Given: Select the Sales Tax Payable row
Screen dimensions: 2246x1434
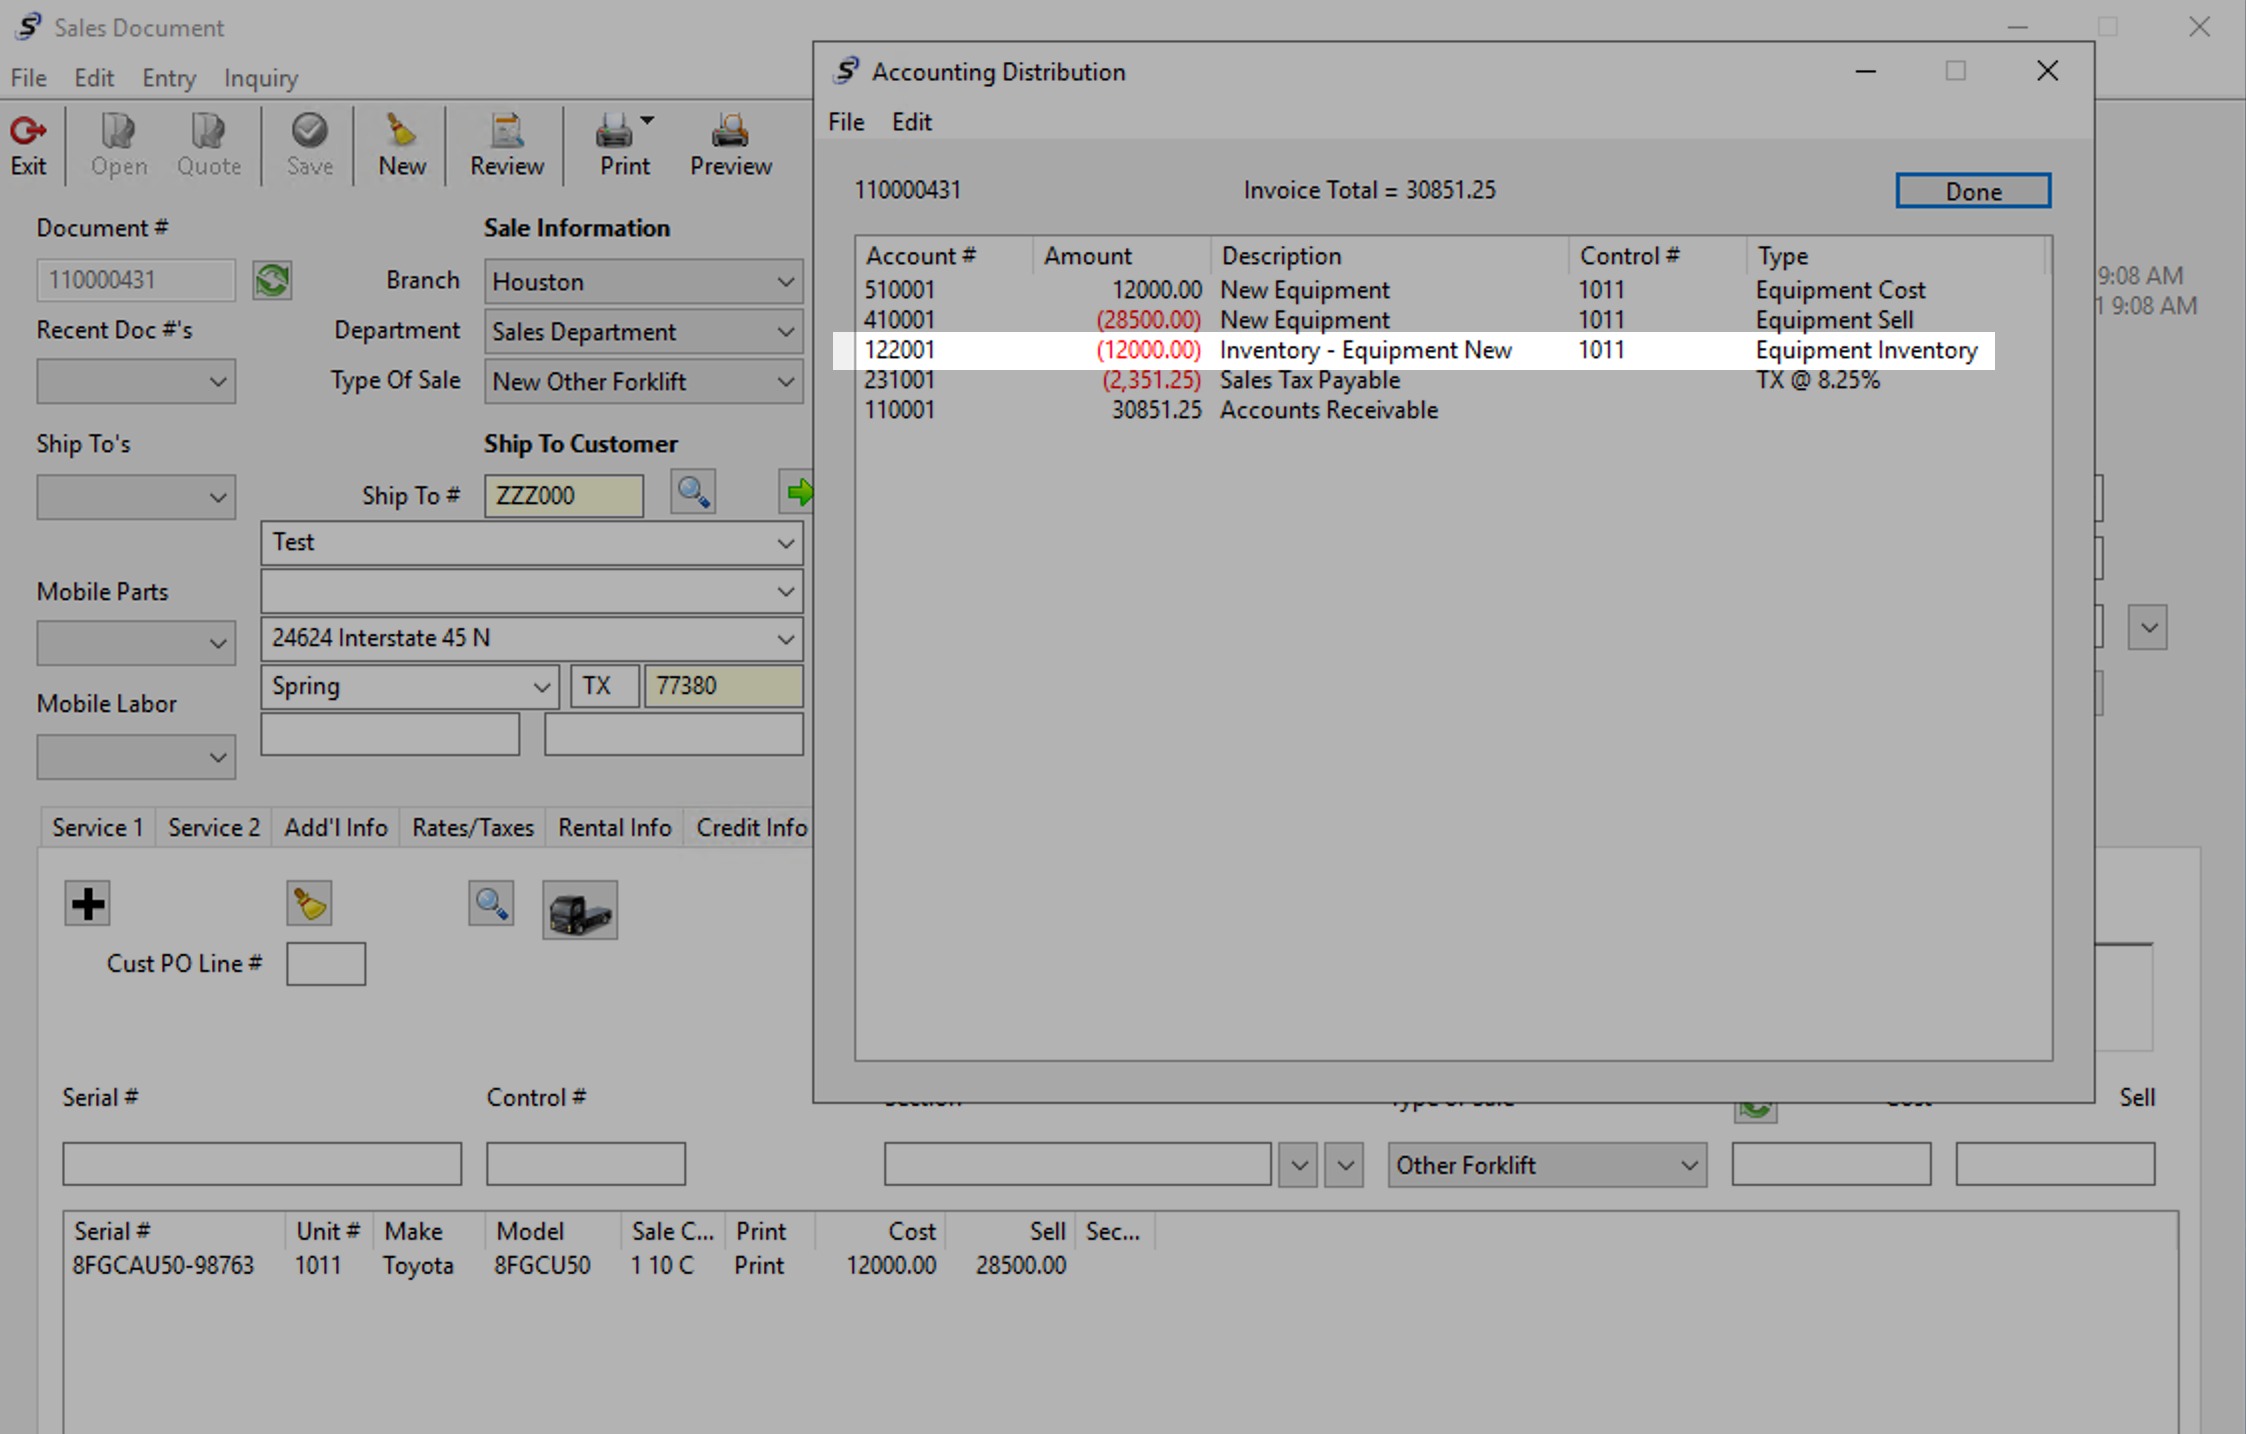Looking at the screenshot, I should point(1310,380).
